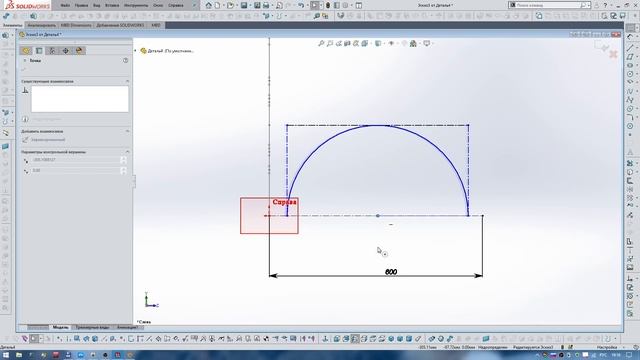Open the DimXpertManager crosshair tab

[65, 51]
